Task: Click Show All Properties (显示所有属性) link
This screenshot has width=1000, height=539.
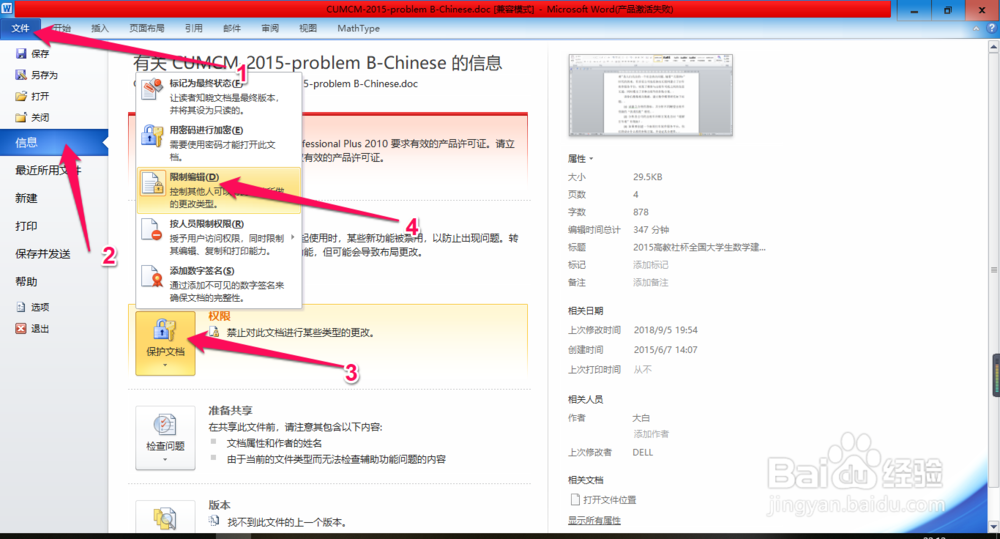Action: click(x=594, y=521)
